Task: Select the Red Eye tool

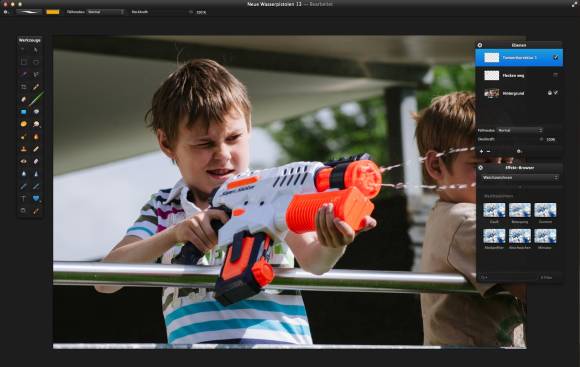Action: [23, 161]
